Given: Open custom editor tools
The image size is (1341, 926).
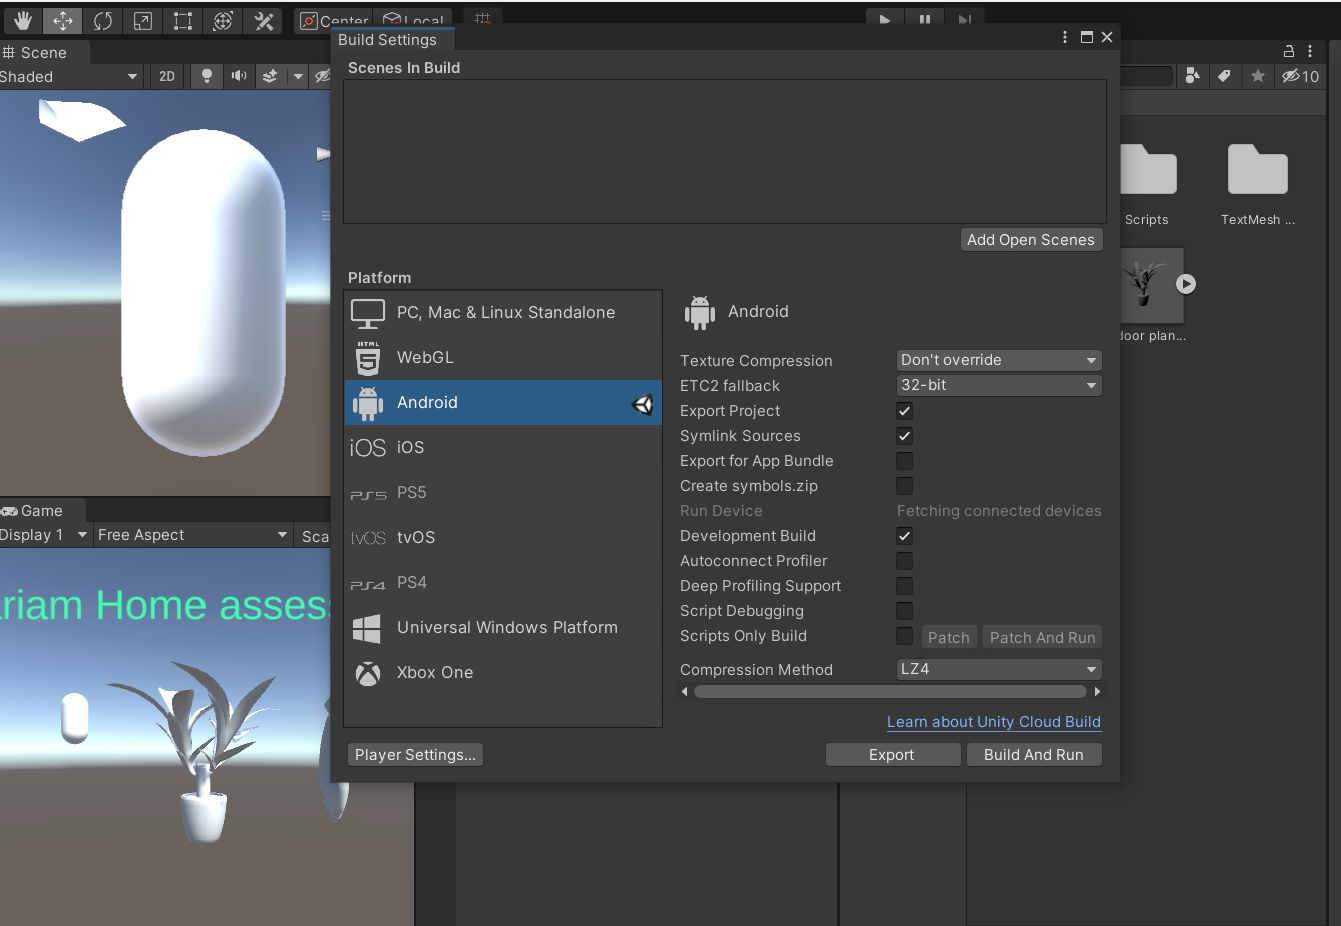Looking at the screenshot, I should coord(264,21).
